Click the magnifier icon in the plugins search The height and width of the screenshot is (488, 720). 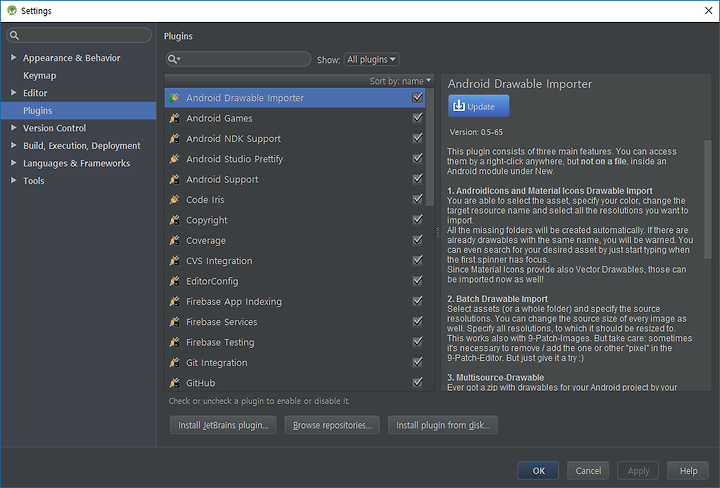174,59
